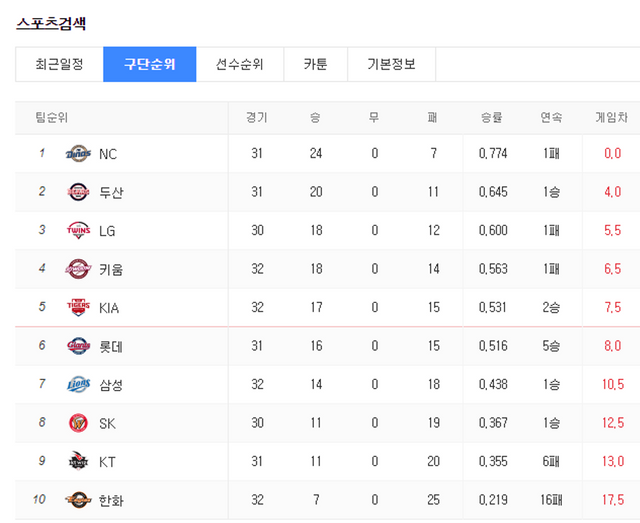Viewport: 640px width, 523px height.
Task: Click the Doosan Bears logo
Action: (x=78, y=192)
